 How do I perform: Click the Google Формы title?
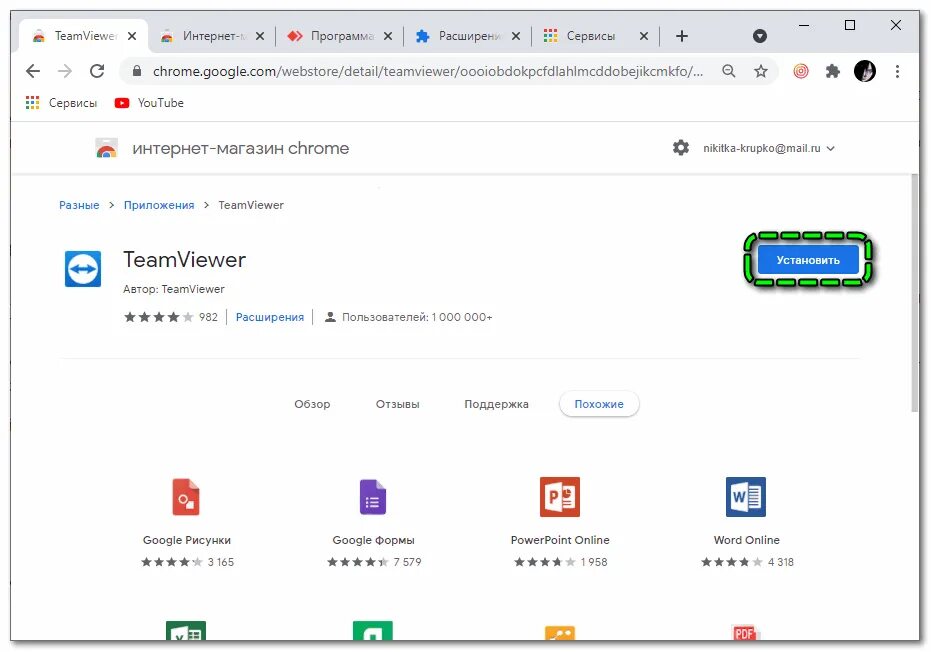pyautogui.click(x=373, y=540)
